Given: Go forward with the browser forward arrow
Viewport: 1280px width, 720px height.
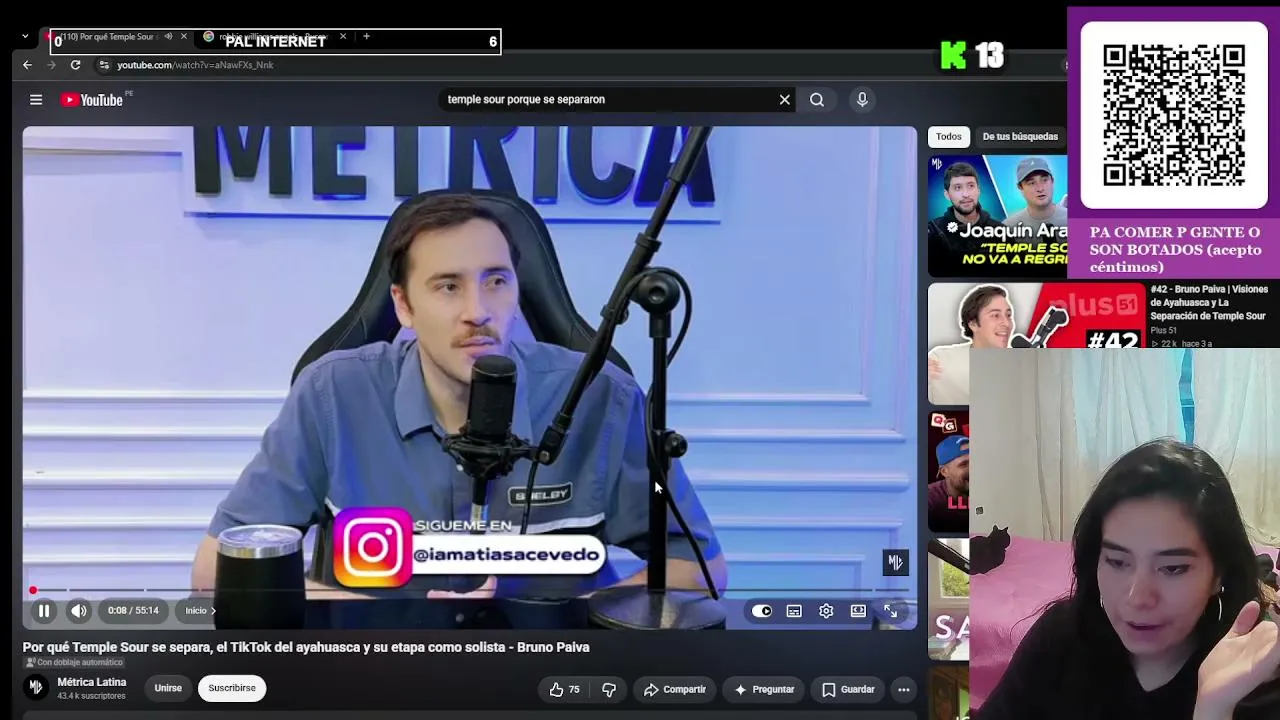Looking at the screenshot, I should point(51,65).
